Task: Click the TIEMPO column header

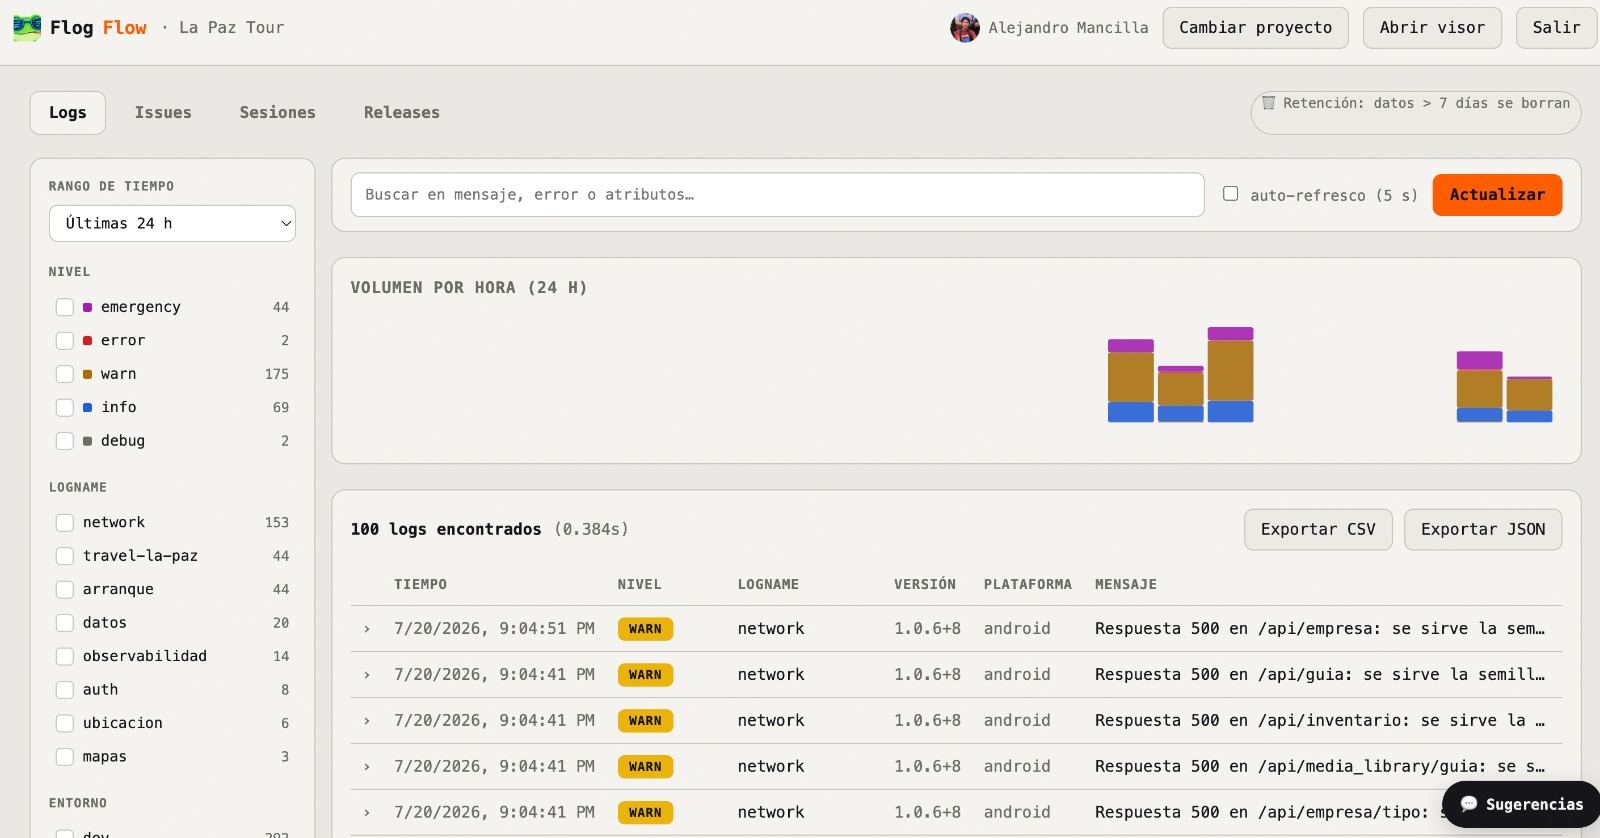Action: (x=420, y=584)
